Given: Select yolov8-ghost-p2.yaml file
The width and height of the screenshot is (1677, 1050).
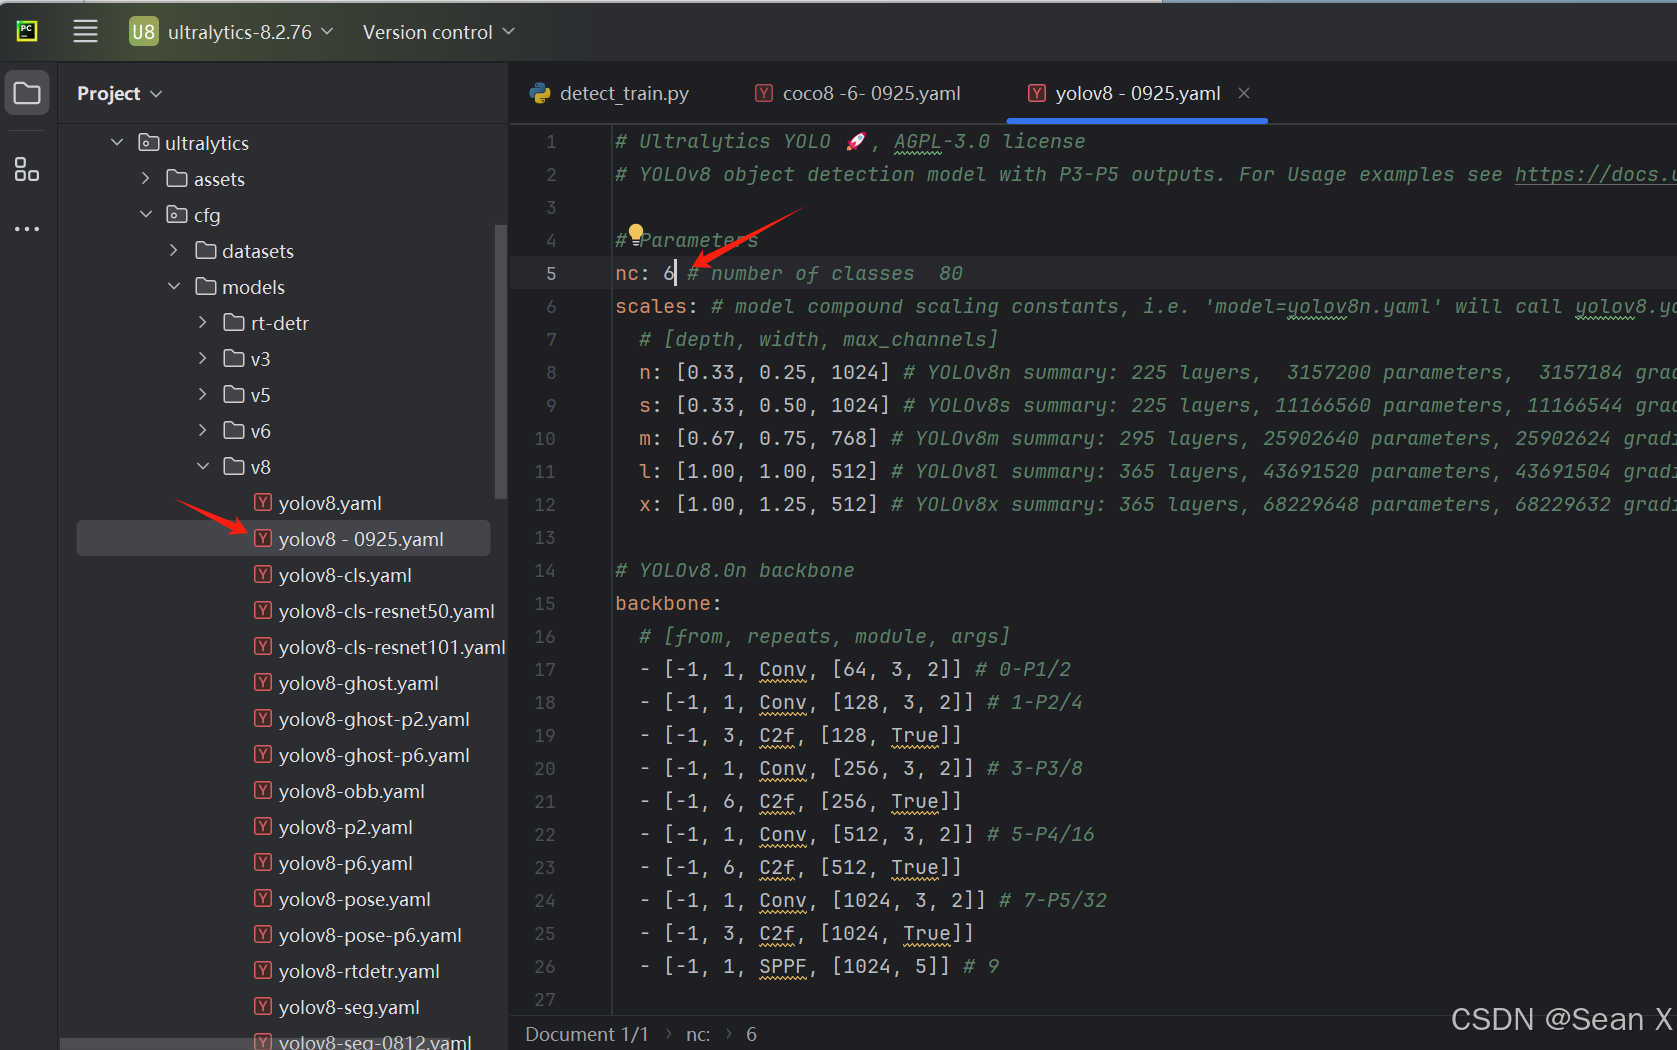Looking at the screenshot, I should [x=374, y=719].
